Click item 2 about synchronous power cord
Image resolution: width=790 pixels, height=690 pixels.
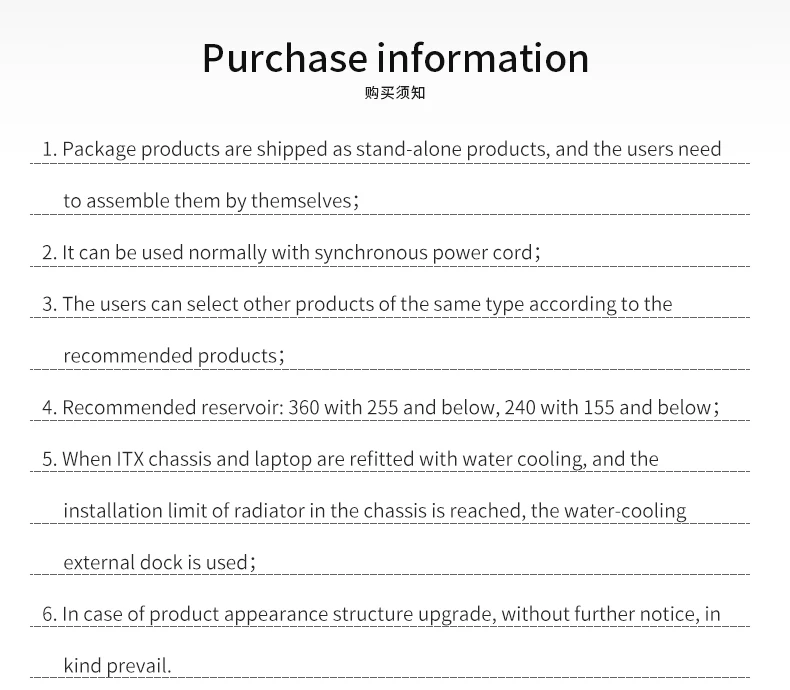[291, 253]
